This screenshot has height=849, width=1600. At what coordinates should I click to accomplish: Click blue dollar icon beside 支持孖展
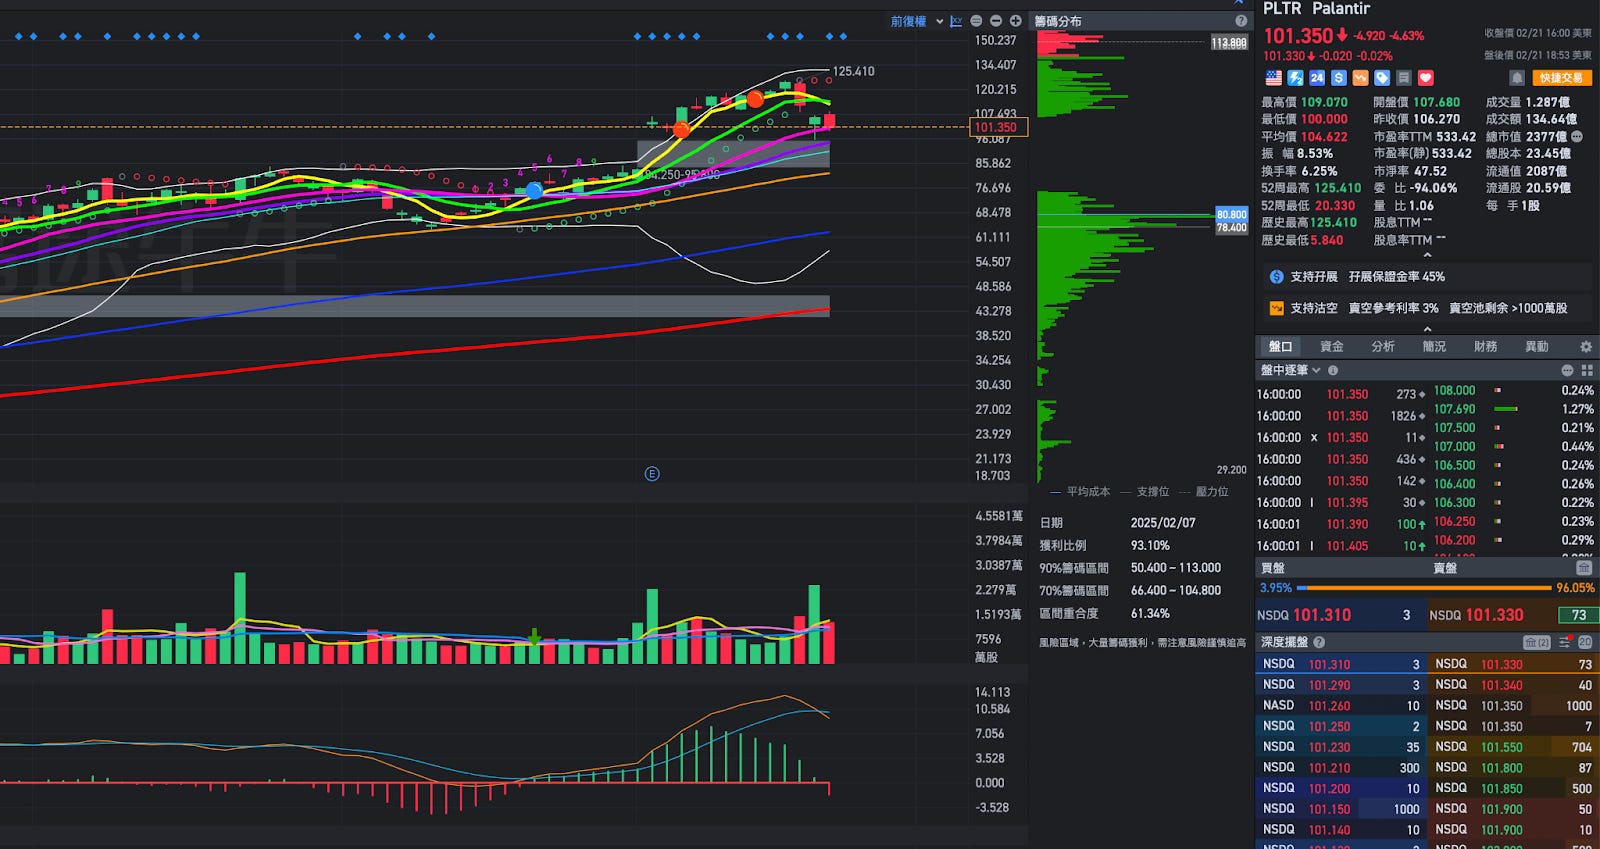[x=1276, y=277]
